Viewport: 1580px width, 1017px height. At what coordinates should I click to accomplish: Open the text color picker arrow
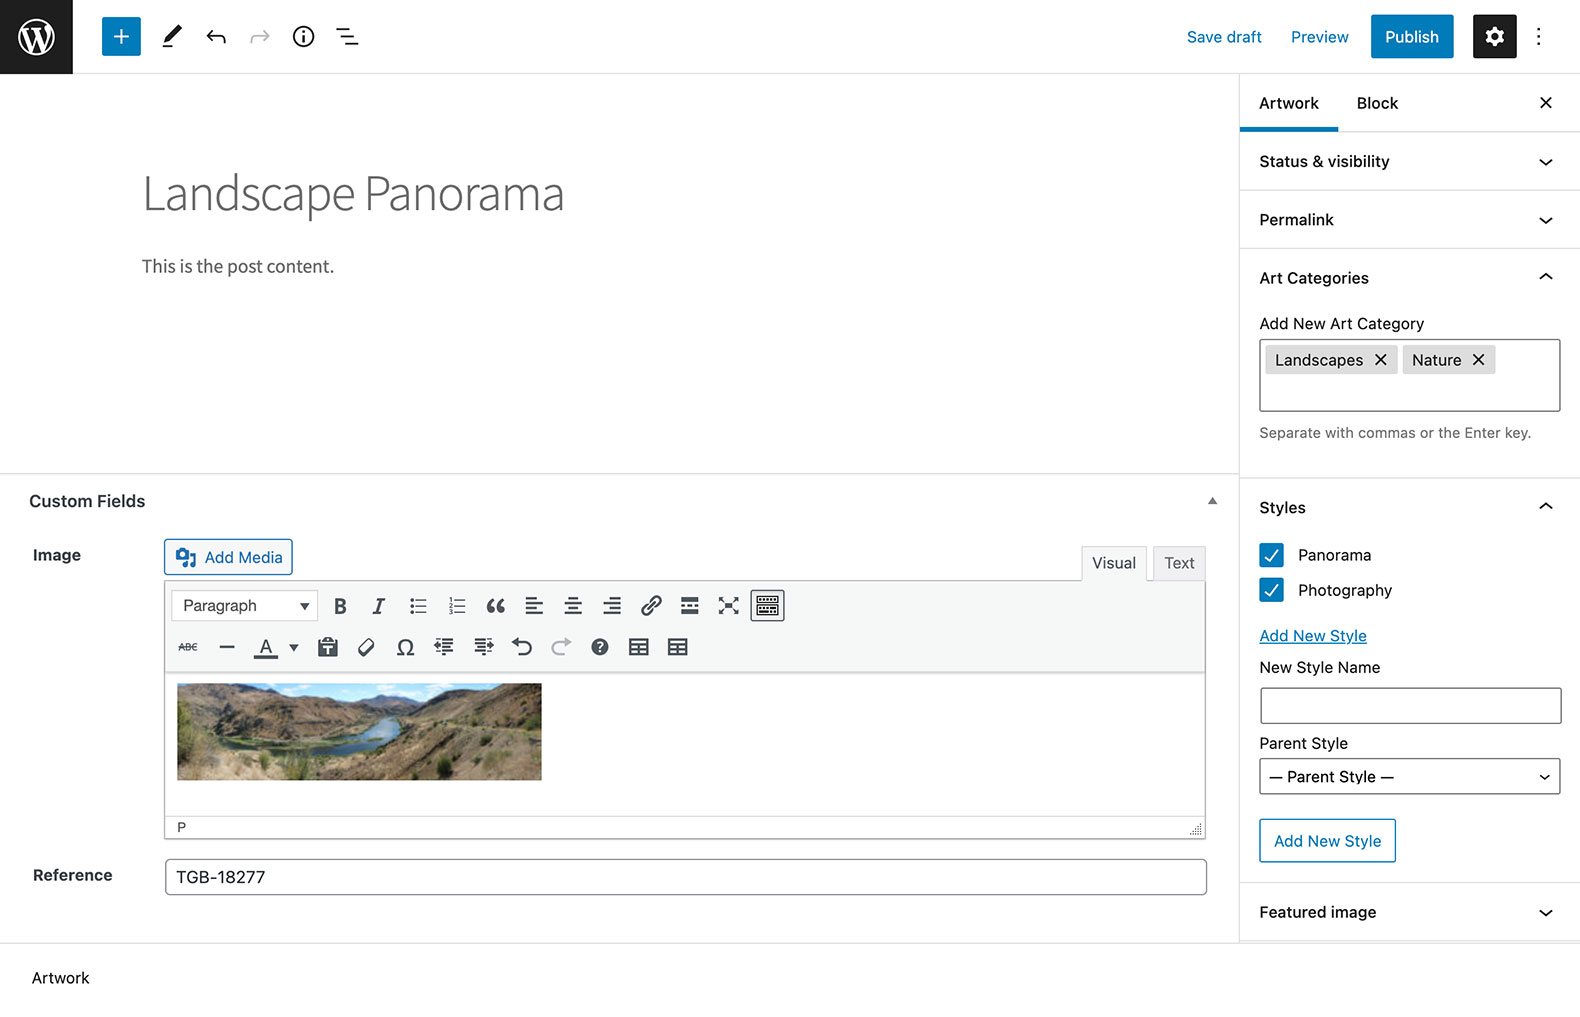click(294, 647)
